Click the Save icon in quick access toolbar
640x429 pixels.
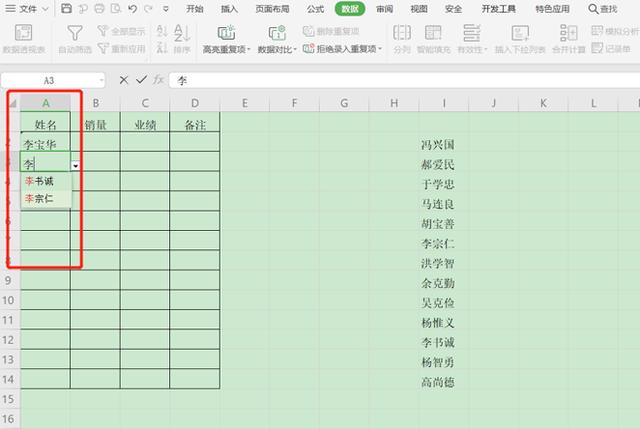pos(66,8)
